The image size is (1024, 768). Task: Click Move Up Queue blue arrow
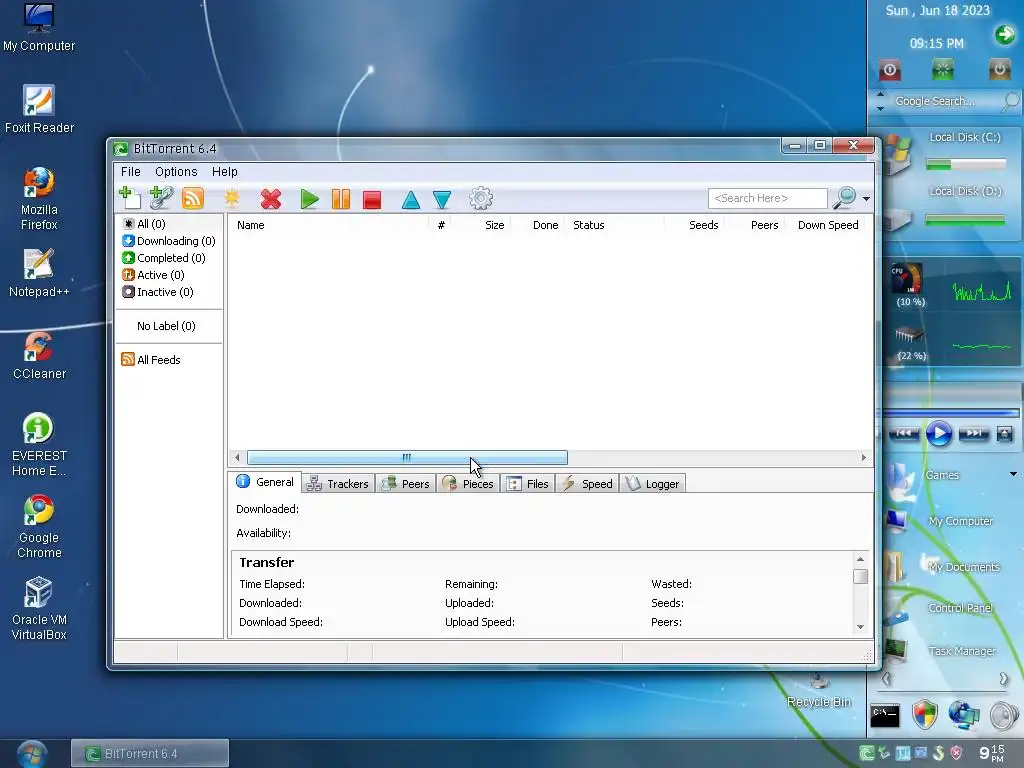pyautogui.click(x=410, y=199)
